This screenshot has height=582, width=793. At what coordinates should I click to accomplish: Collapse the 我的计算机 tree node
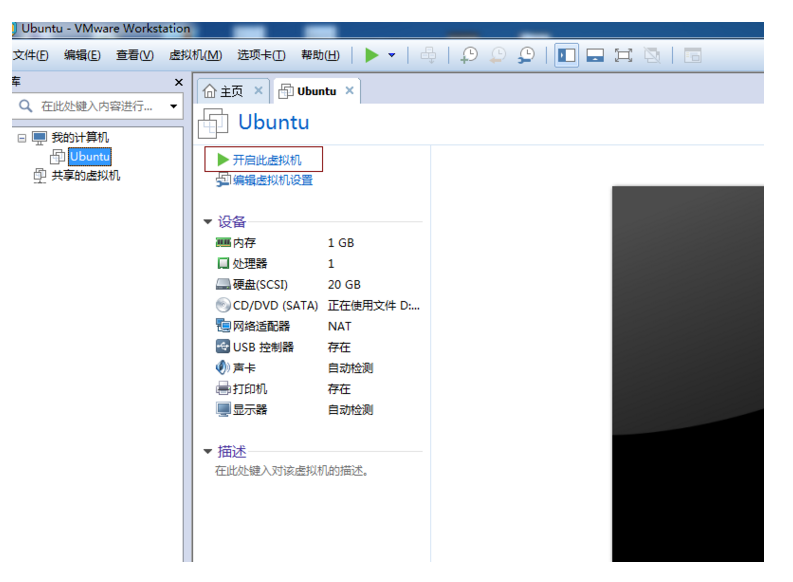22,138
